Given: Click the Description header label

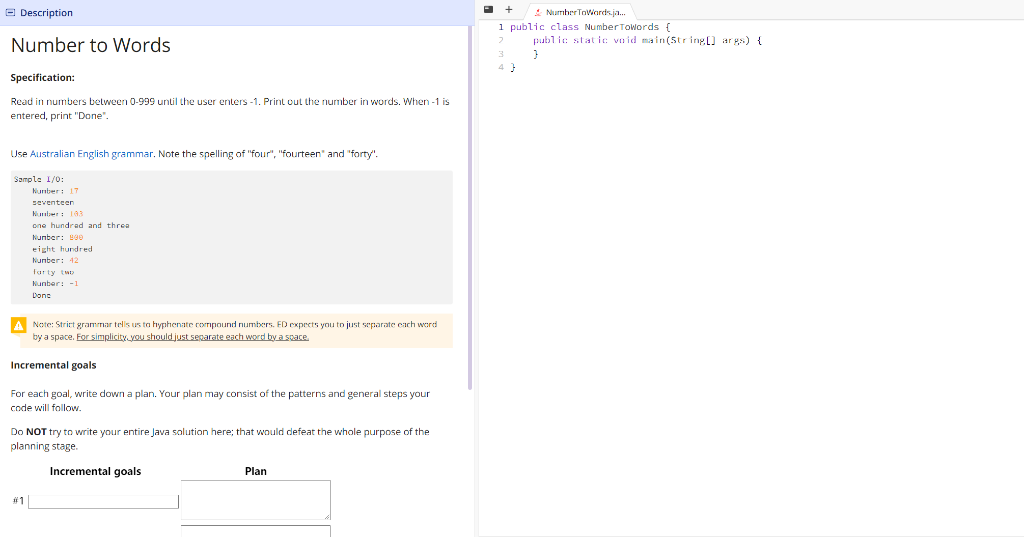Looking at the screenshot, I should (x=46, y=12).
